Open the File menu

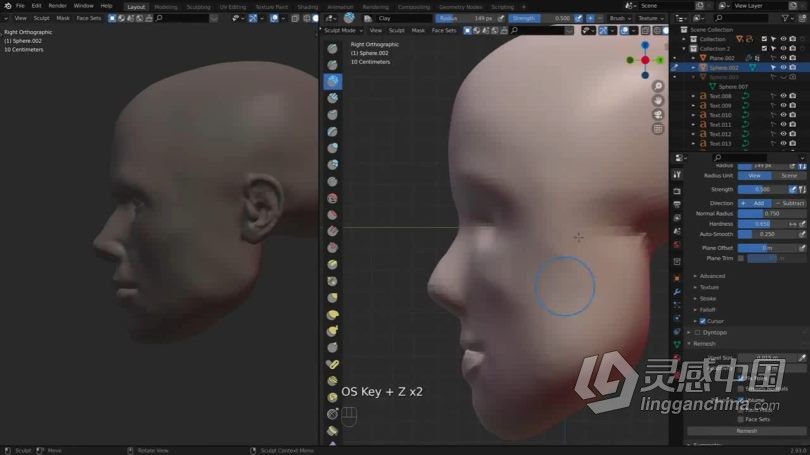click(20, 6)
